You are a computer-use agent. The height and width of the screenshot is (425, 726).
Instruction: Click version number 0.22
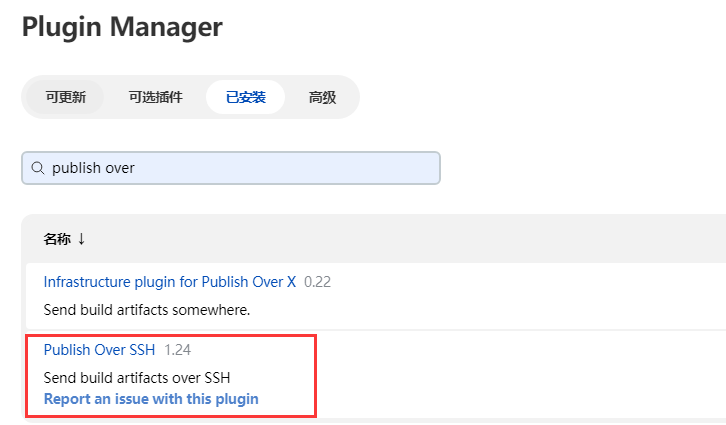click(x=317, y=282)
